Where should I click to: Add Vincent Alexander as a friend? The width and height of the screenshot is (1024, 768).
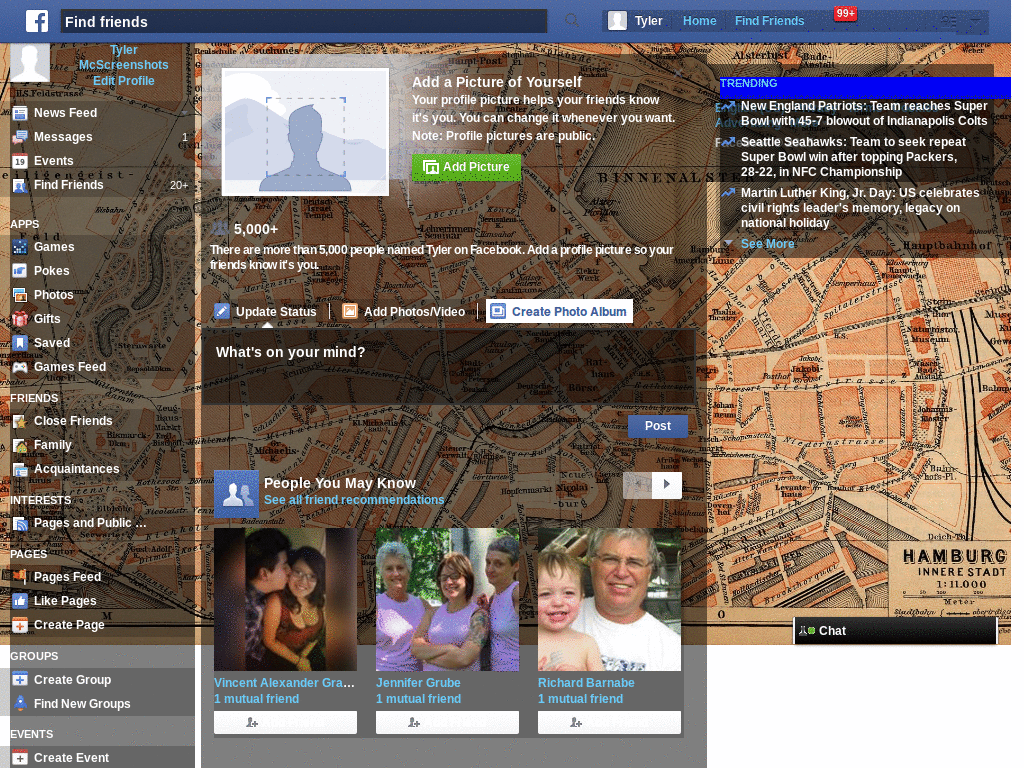pyautogui.click(x=285, y=722)
